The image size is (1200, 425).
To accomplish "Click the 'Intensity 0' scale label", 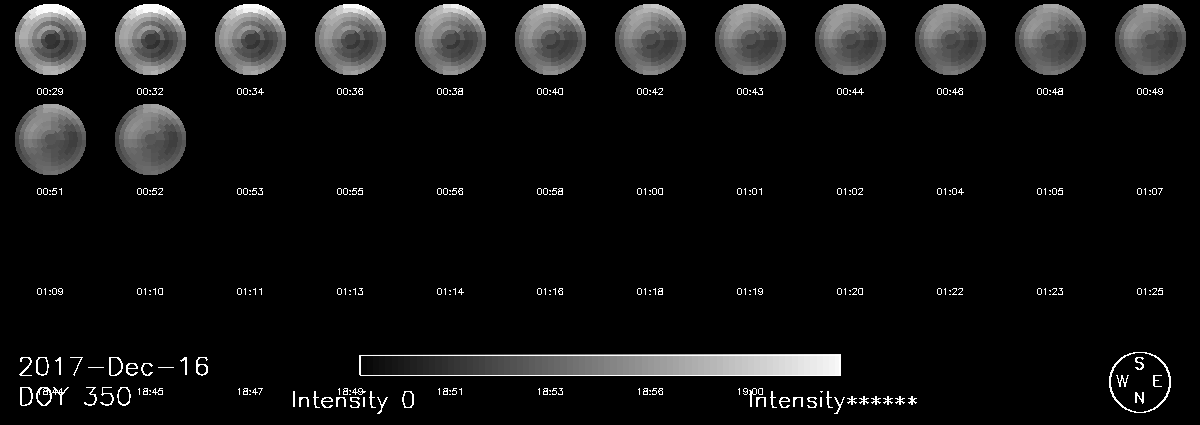I will (352, 401).
